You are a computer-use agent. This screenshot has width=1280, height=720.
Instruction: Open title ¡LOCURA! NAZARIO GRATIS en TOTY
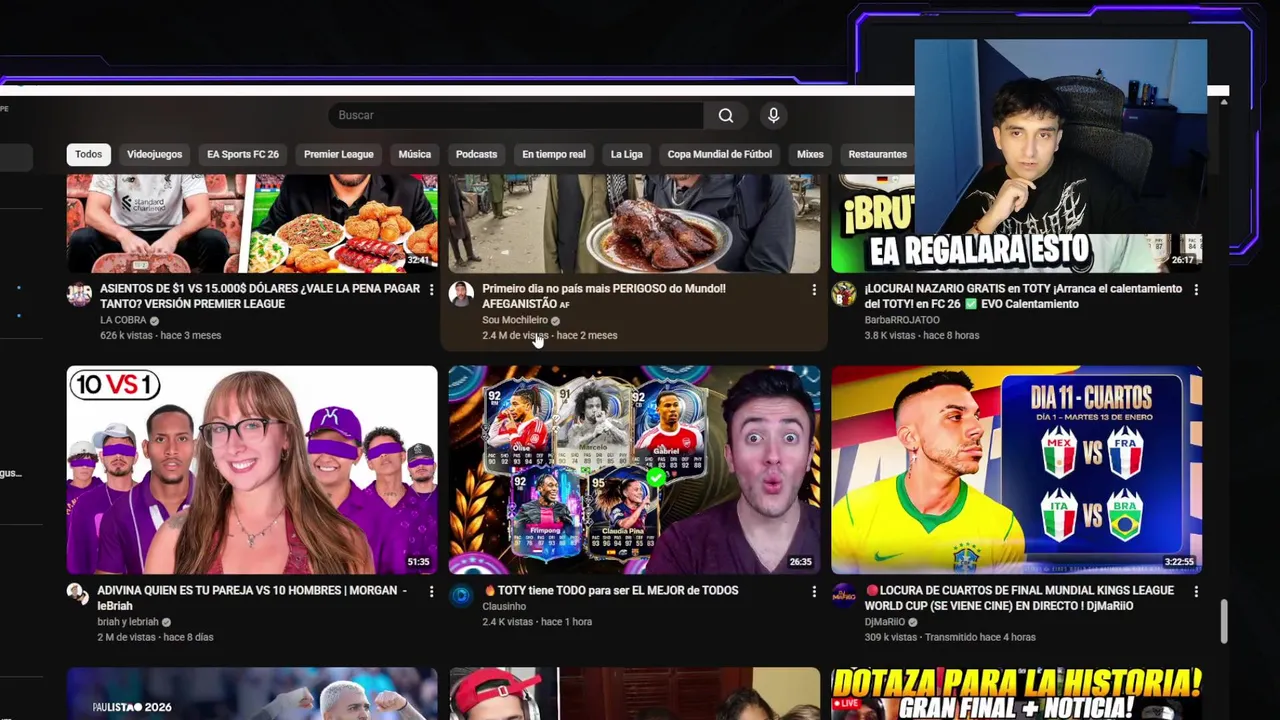pyautogui.click(x=1023, y=296)
